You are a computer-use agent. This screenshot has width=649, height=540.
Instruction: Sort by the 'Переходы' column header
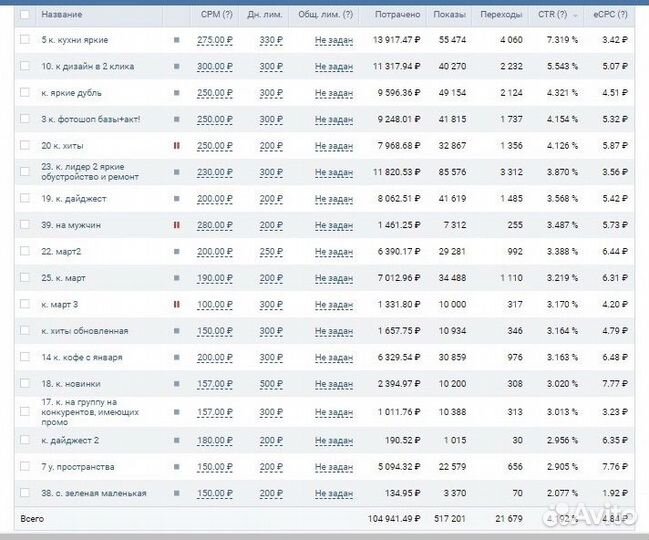[500, 15]
